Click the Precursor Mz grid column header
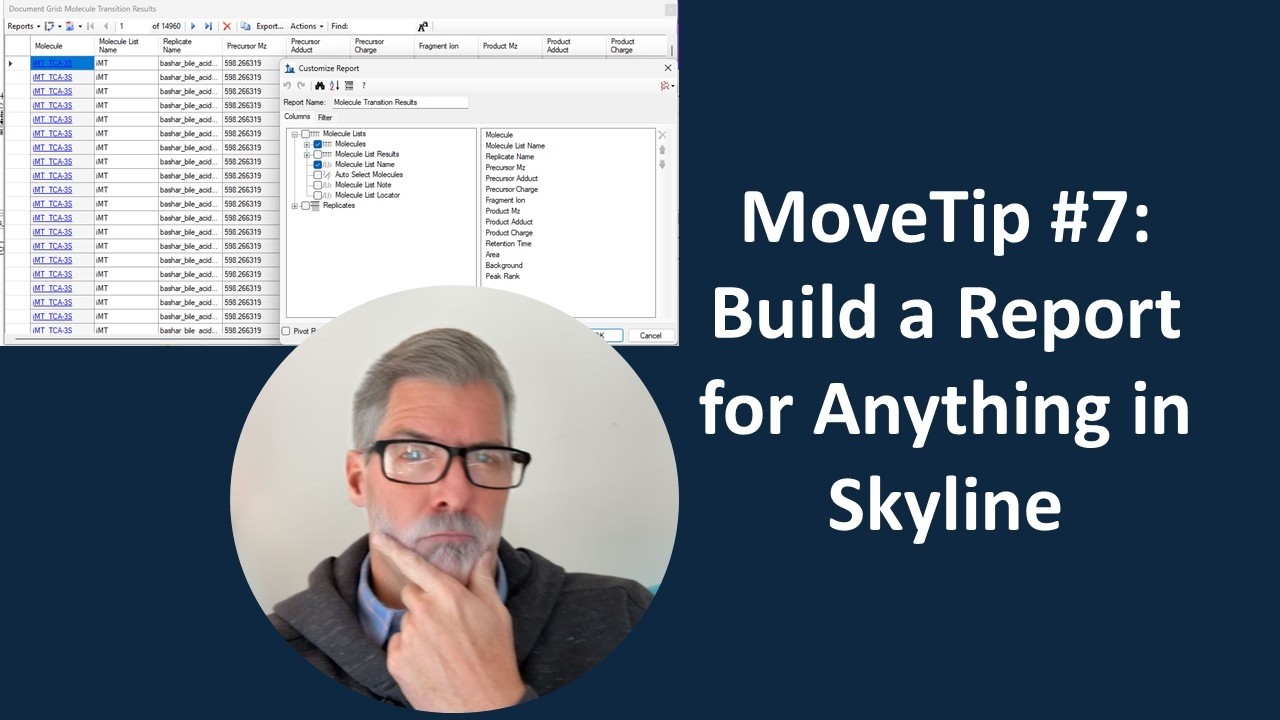Screen dimensions: 1280x720 click(254, 46)
